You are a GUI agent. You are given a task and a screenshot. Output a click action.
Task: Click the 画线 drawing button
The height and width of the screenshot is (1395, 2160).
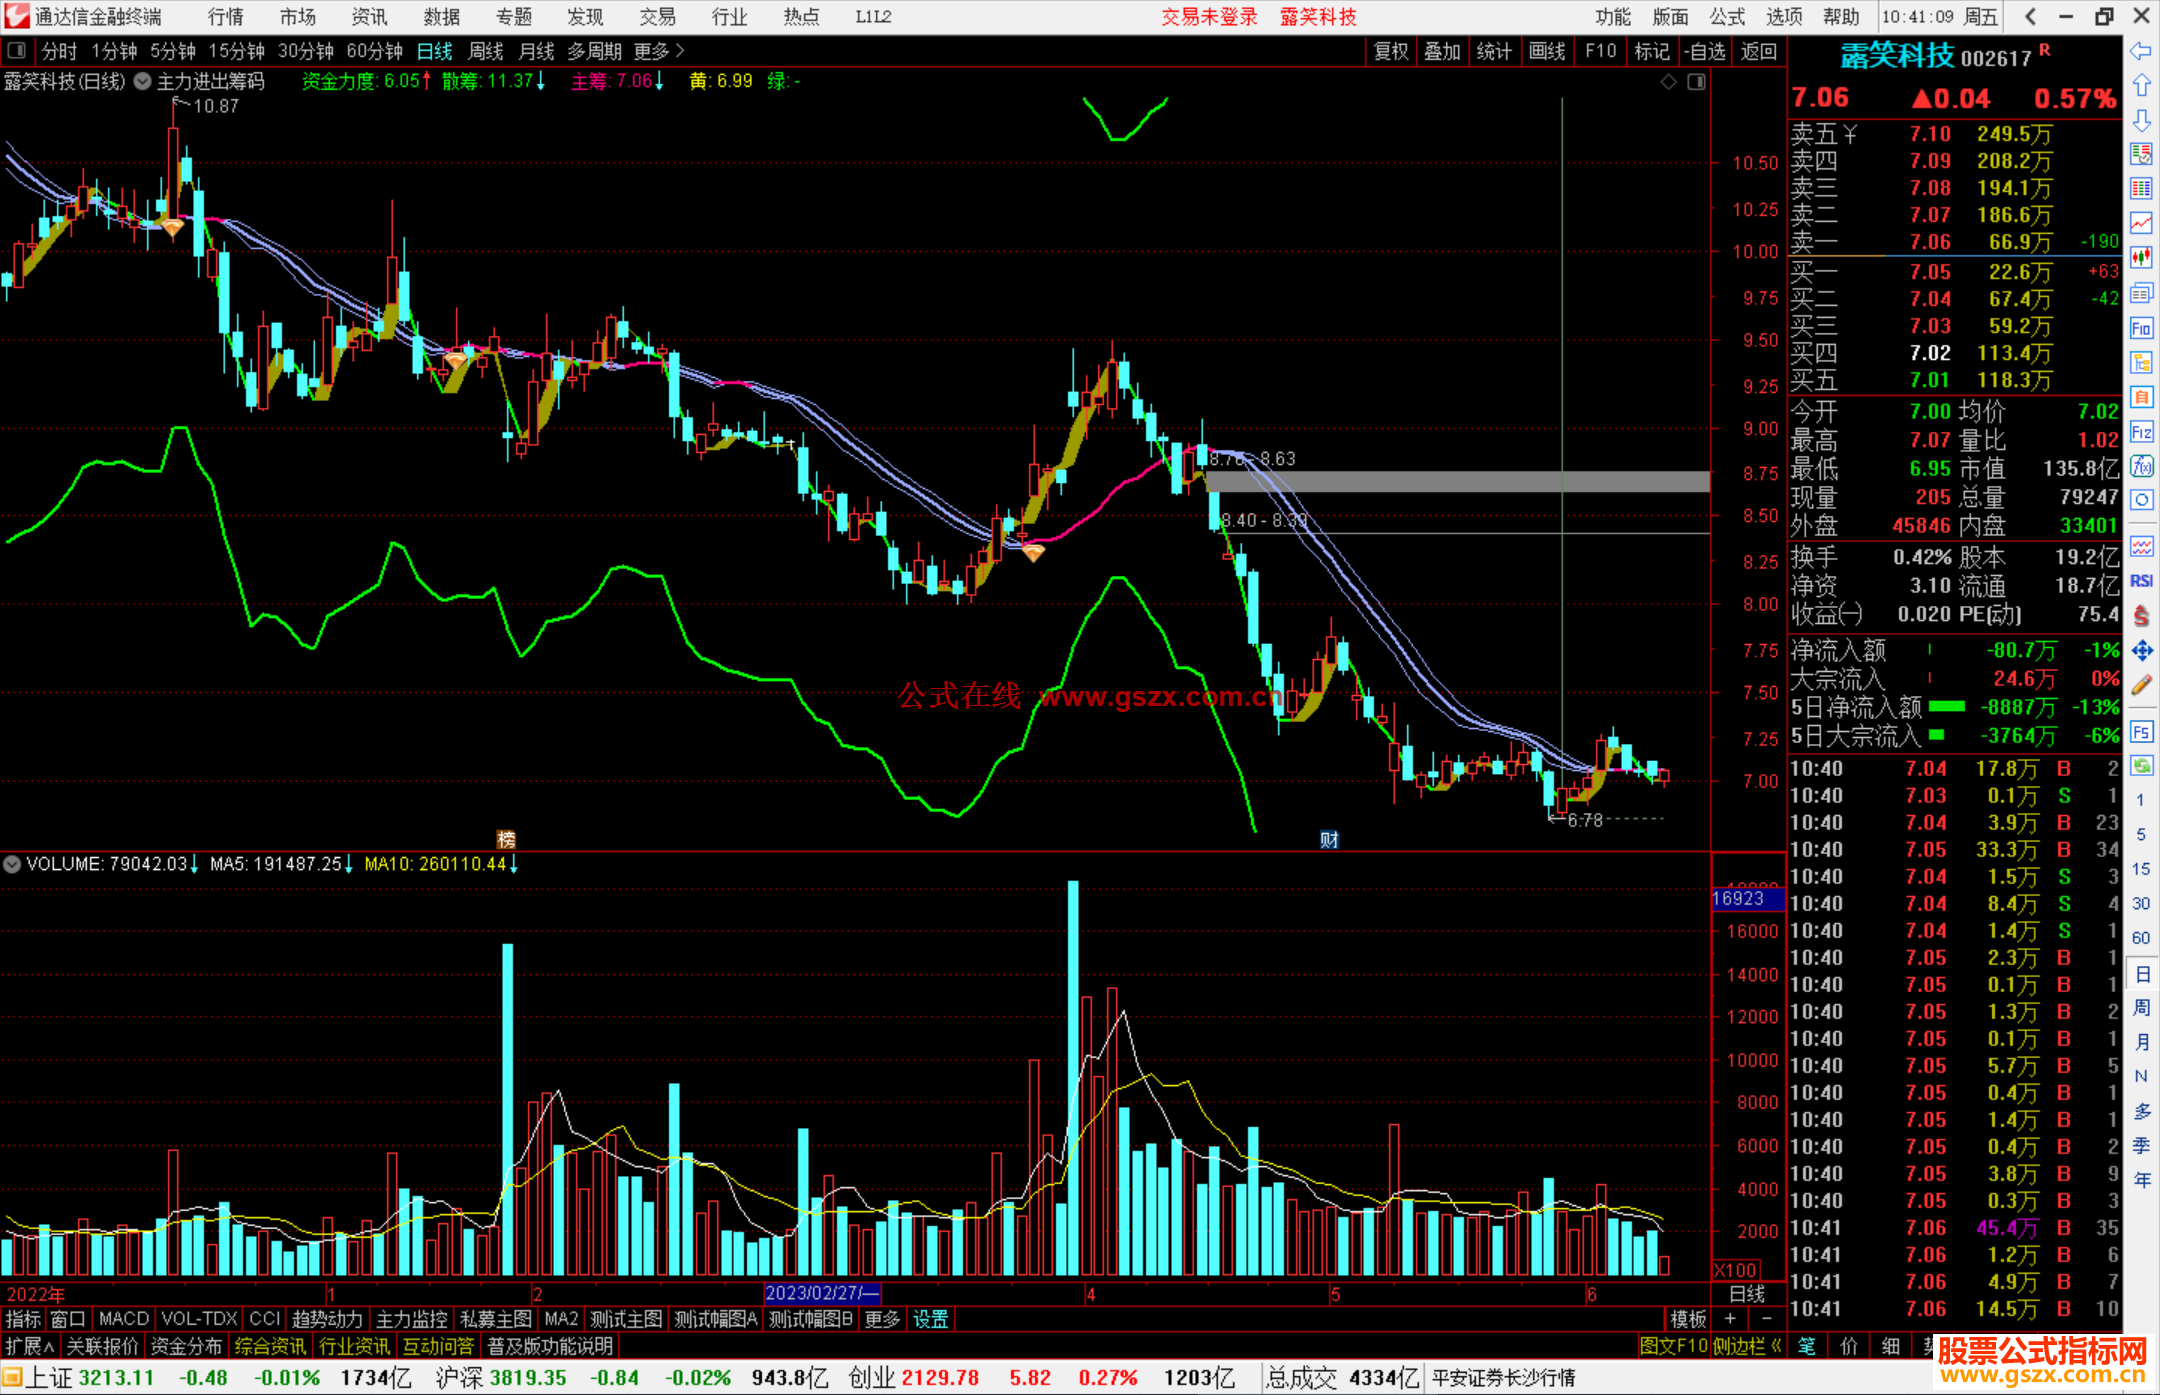tap(1546, 51)
